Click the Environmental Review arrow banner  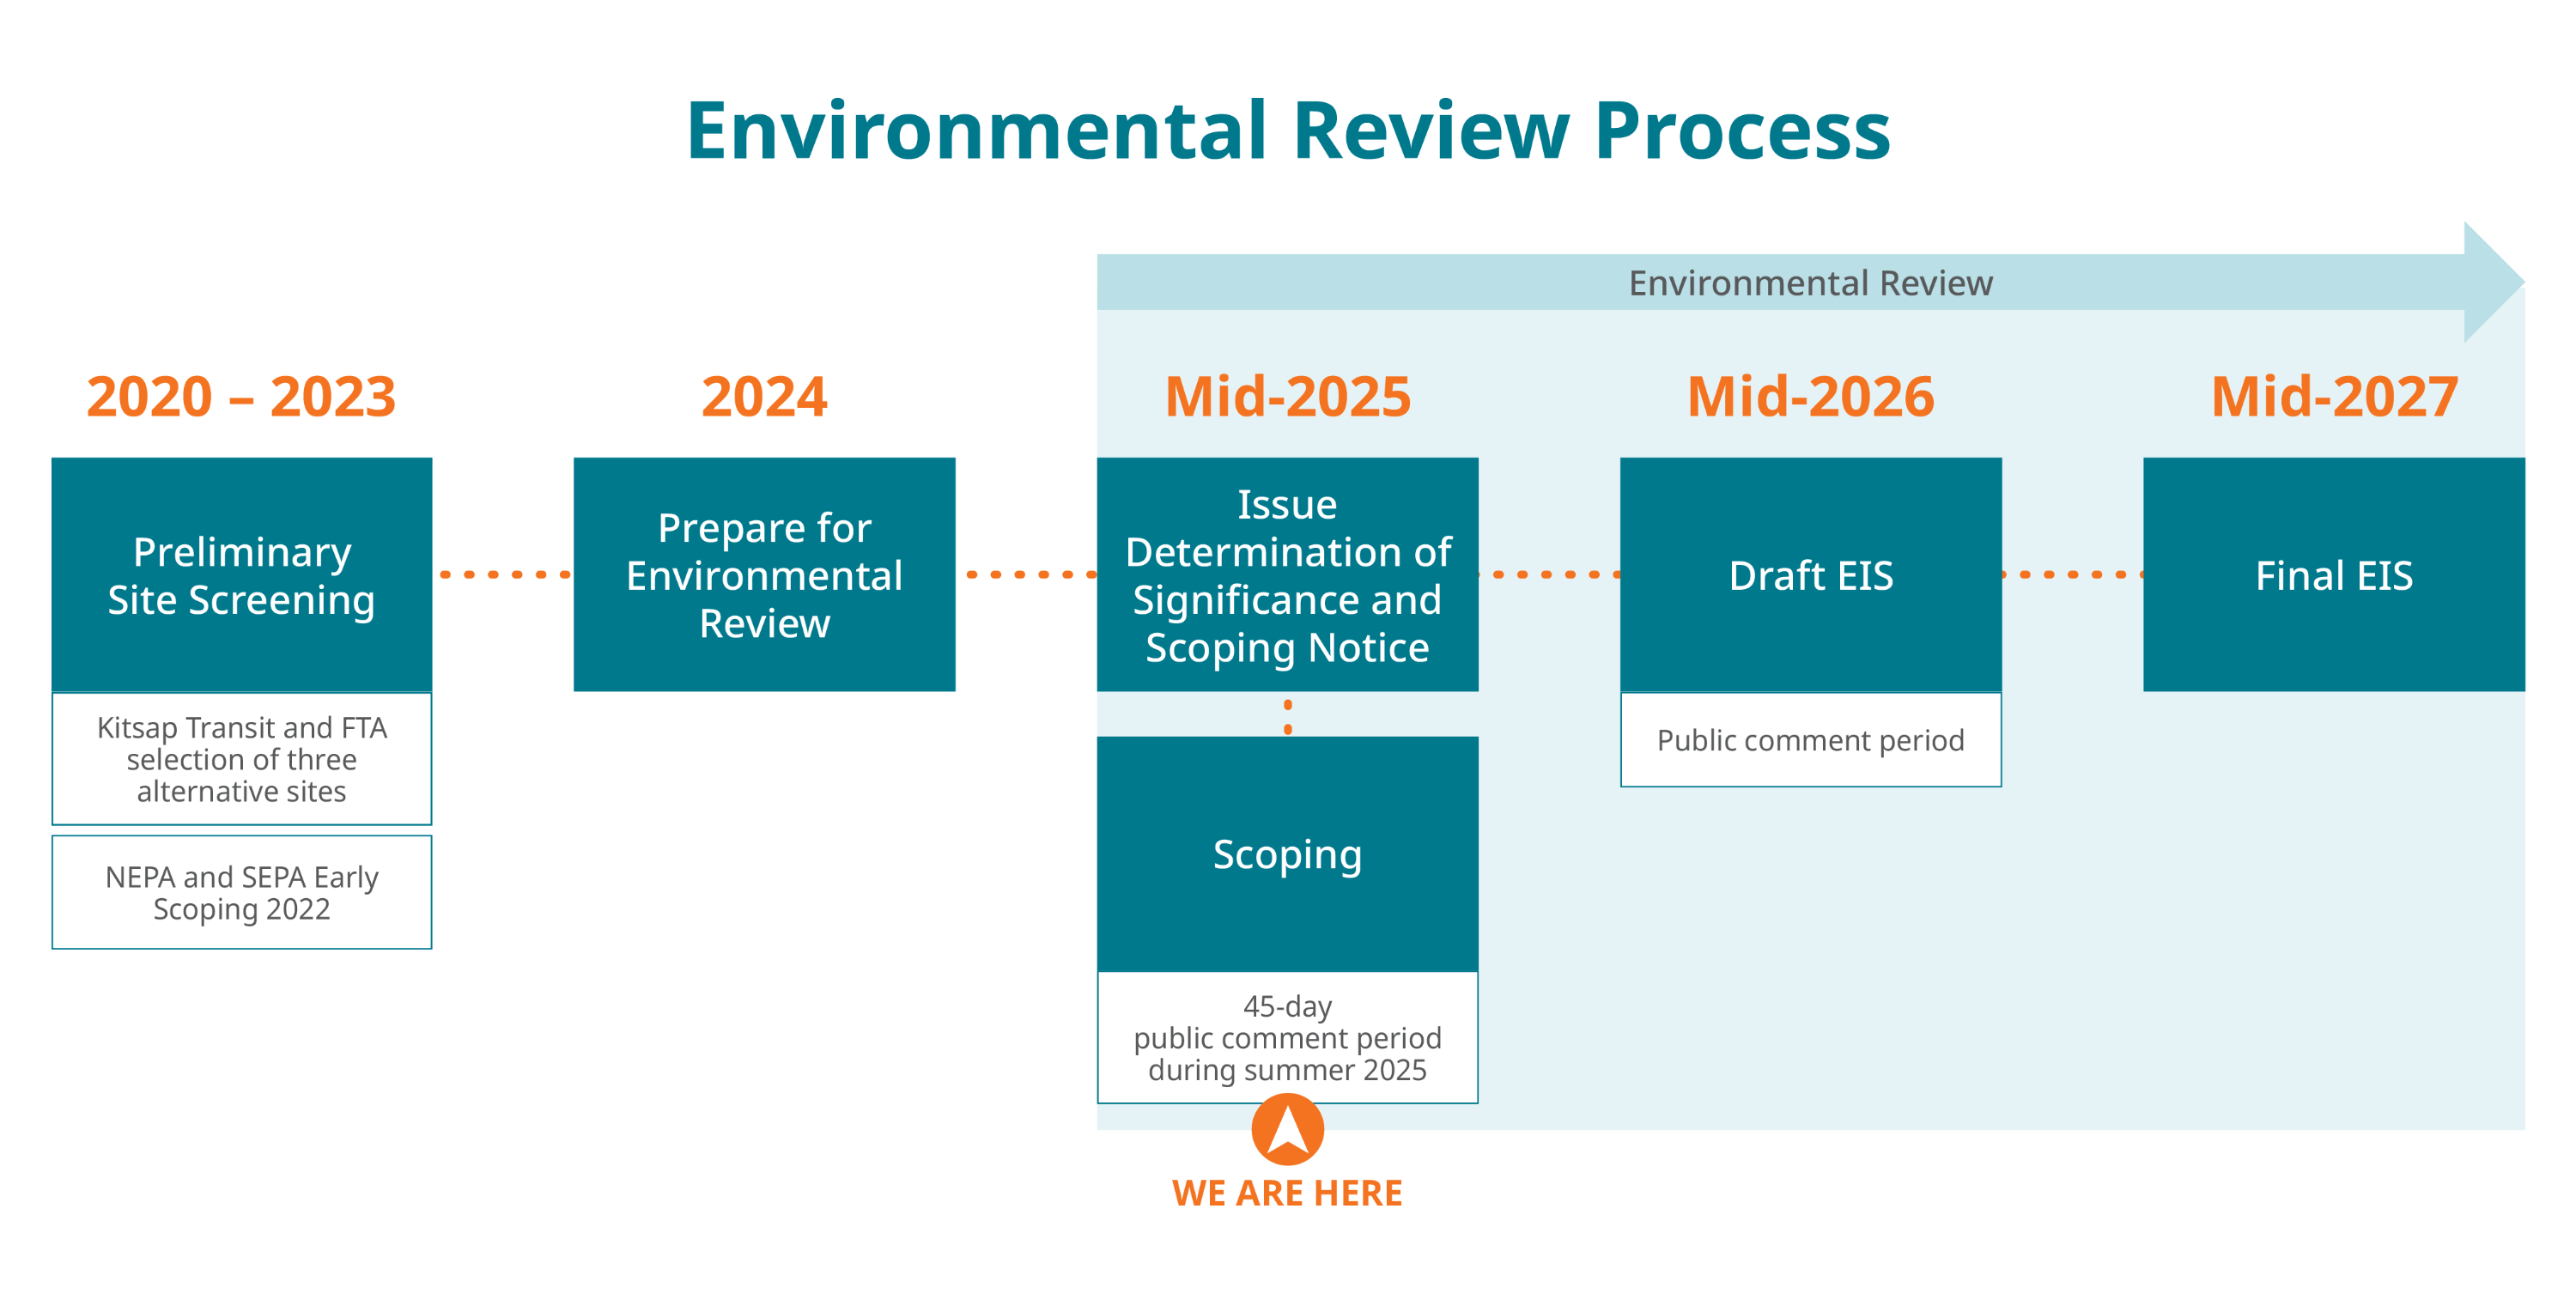(1810, 283)
